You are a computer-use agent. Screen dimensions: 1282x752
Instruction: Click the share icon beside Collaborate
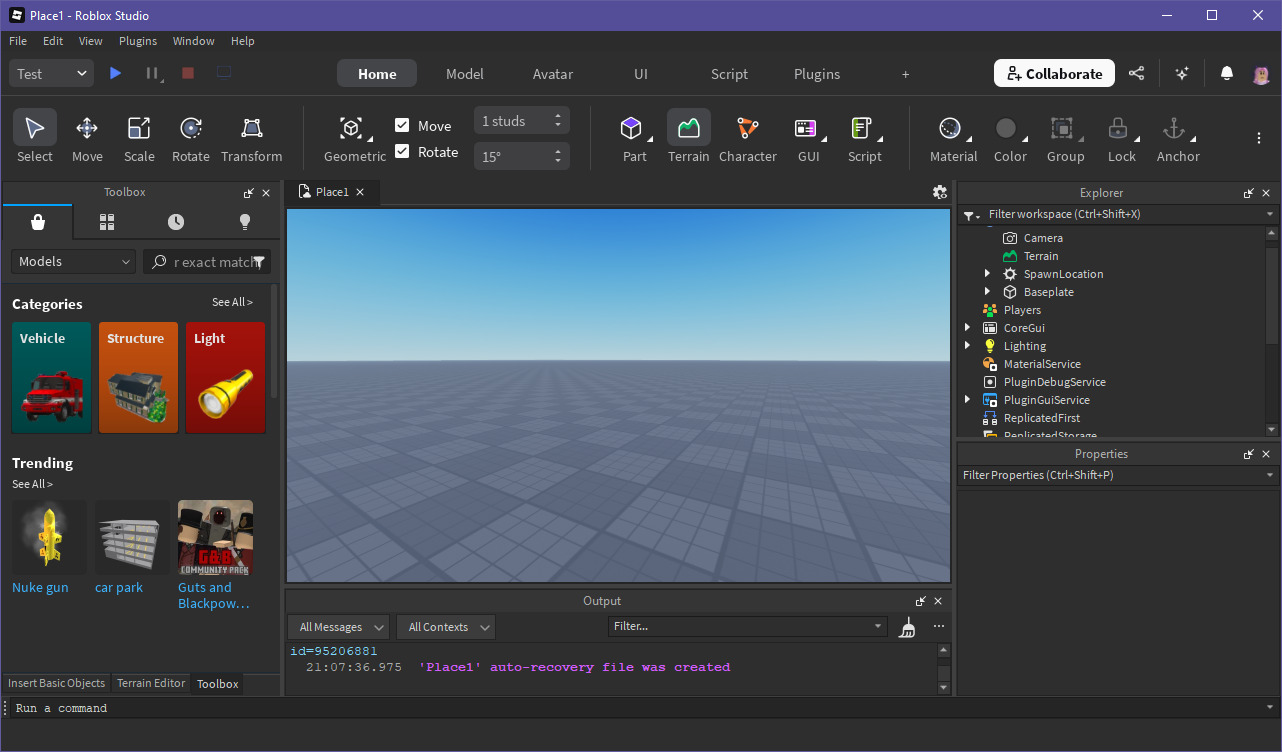pyautogui.click(x=1137, y=73)
